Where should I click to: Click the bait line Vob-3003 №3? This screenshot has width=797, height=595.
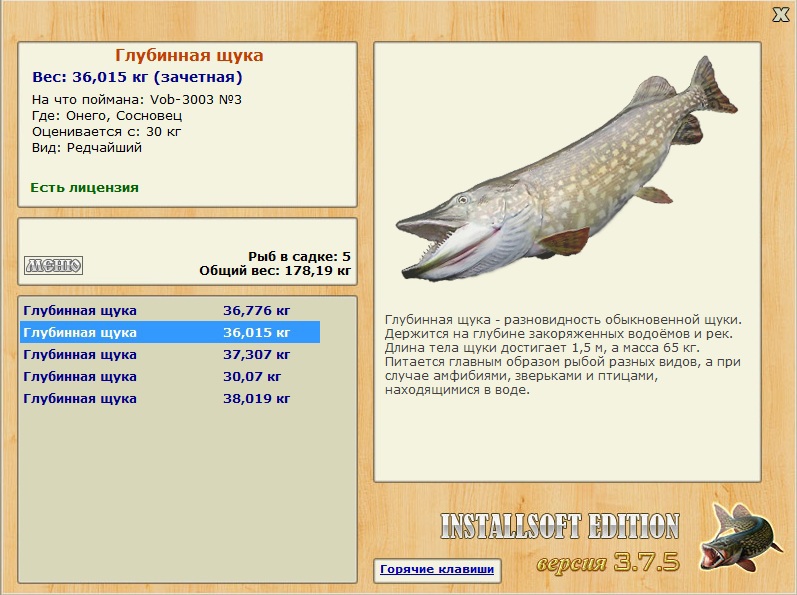pos(137,100)
